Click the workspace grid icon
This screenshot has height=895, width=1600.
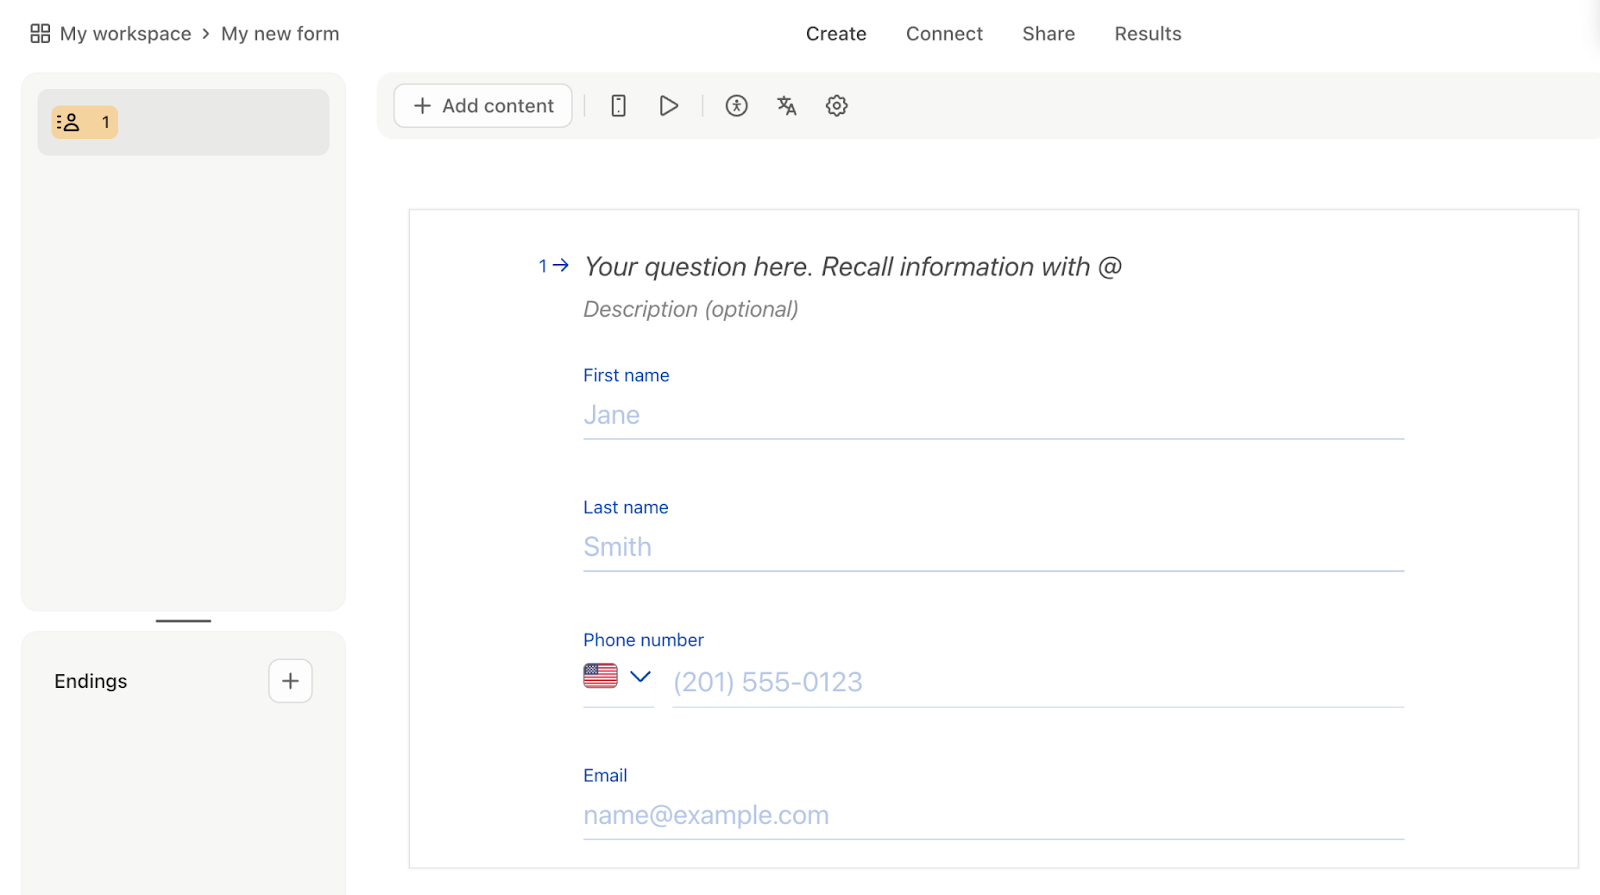pyautogui.click(x=40, y=34)
